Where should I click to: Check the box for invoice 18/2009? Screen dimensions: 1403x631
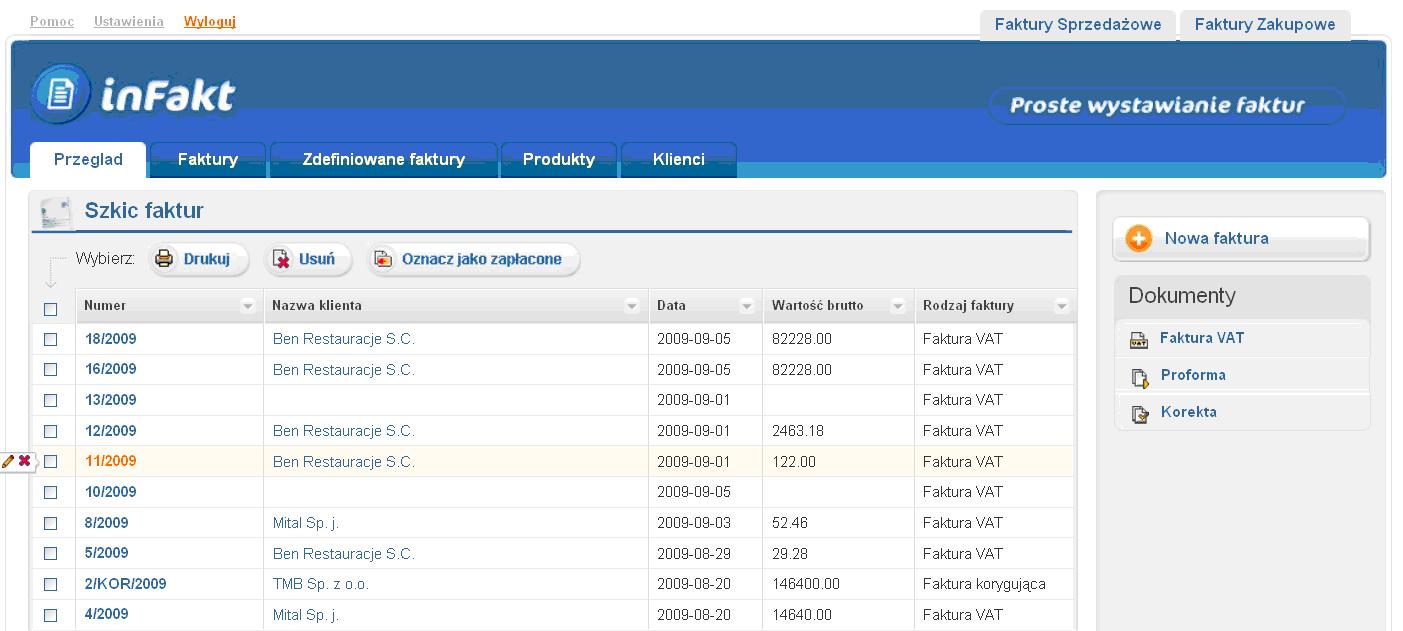tap(51, 340)
